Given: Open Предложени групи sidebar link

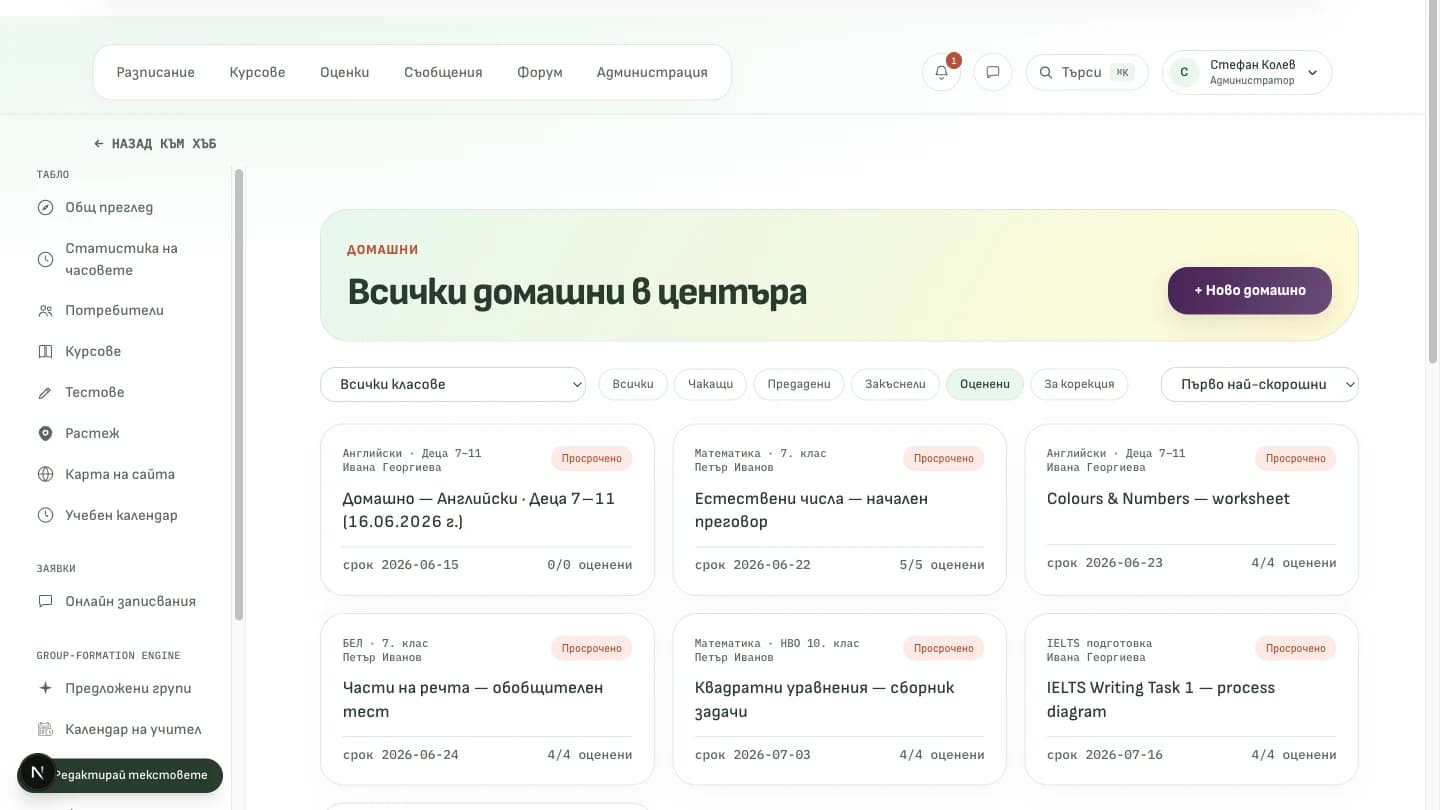Looking at the screenshot, I should pyautogui.click(x=128, y=688).
